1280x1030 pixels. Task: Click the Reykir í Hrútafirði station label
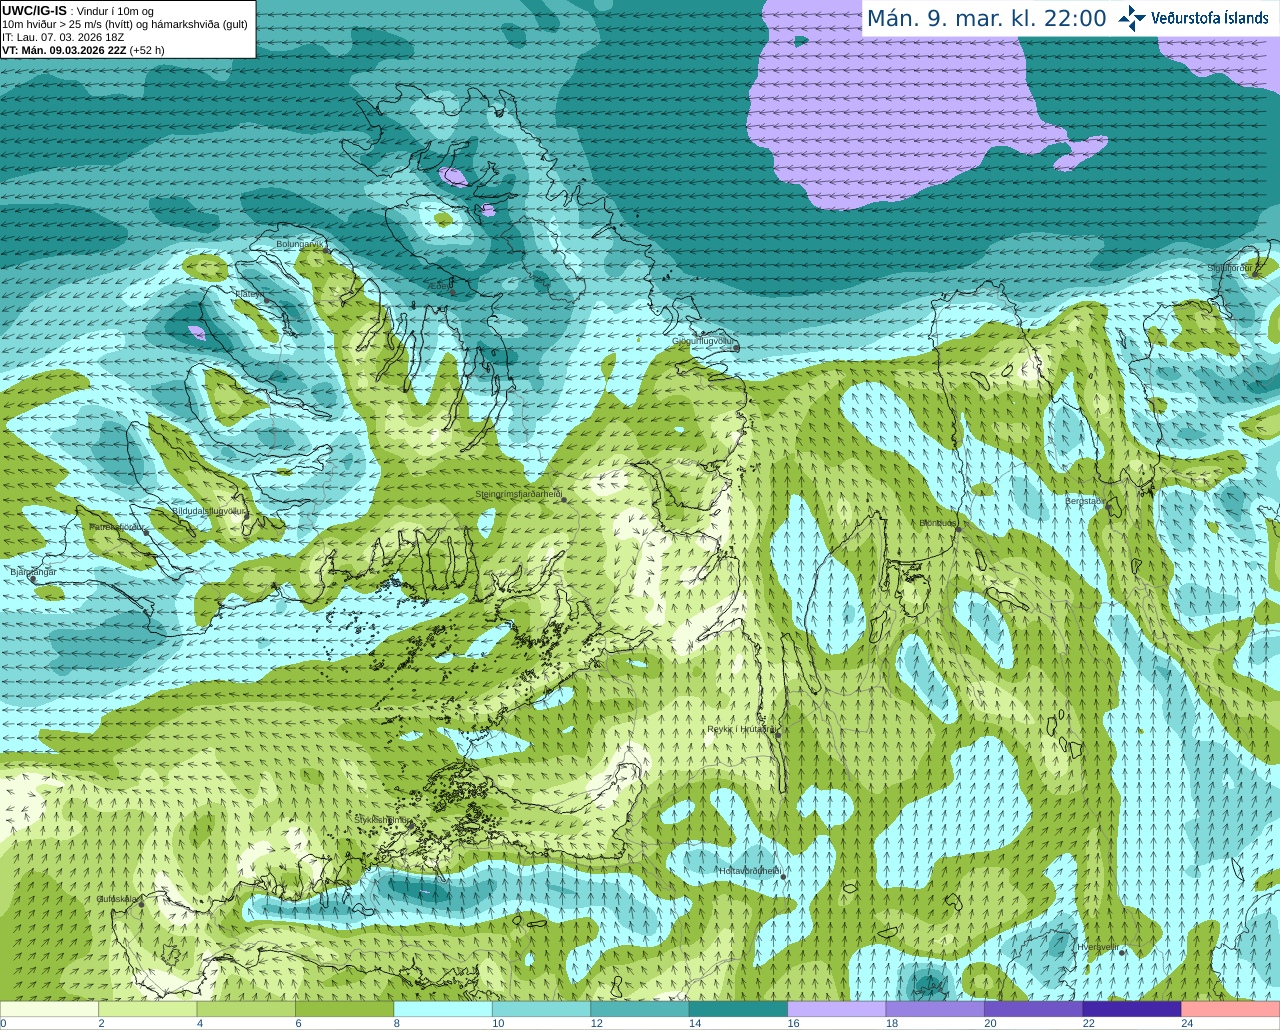point(741,730)
